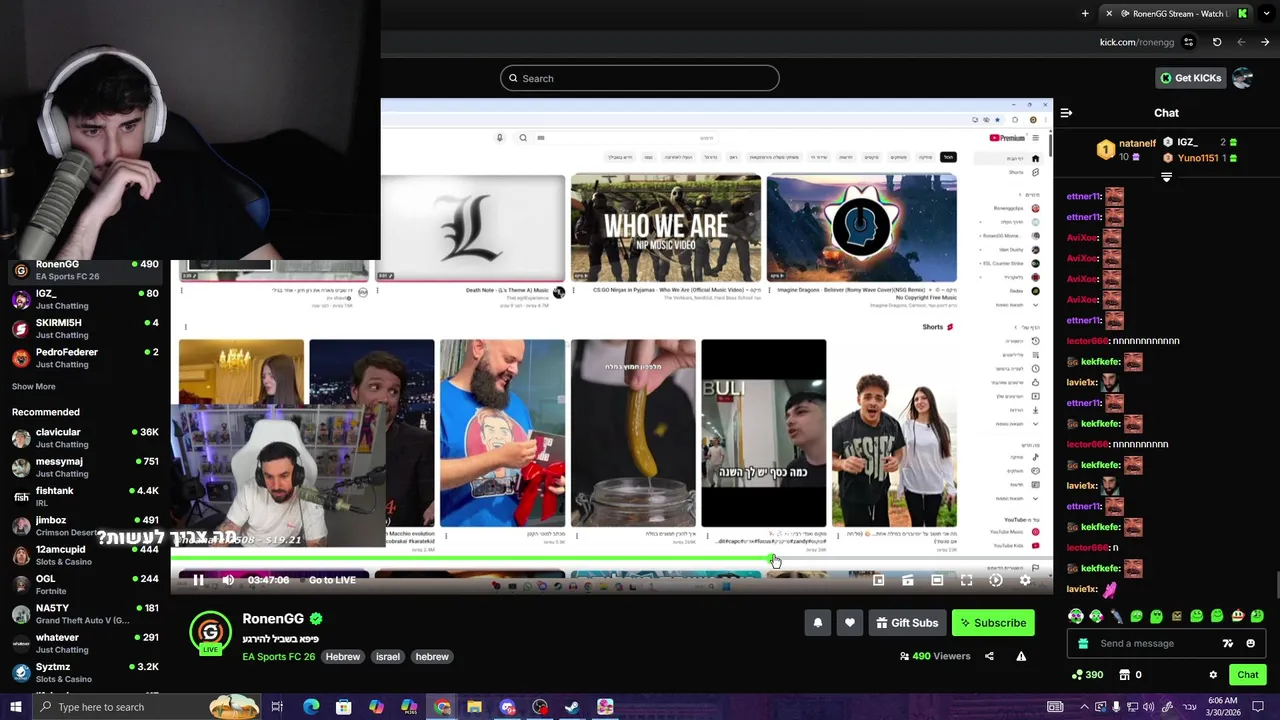1280x720 pixels.
Task: Mute the stream volume speaker icon
Action: 228,580
